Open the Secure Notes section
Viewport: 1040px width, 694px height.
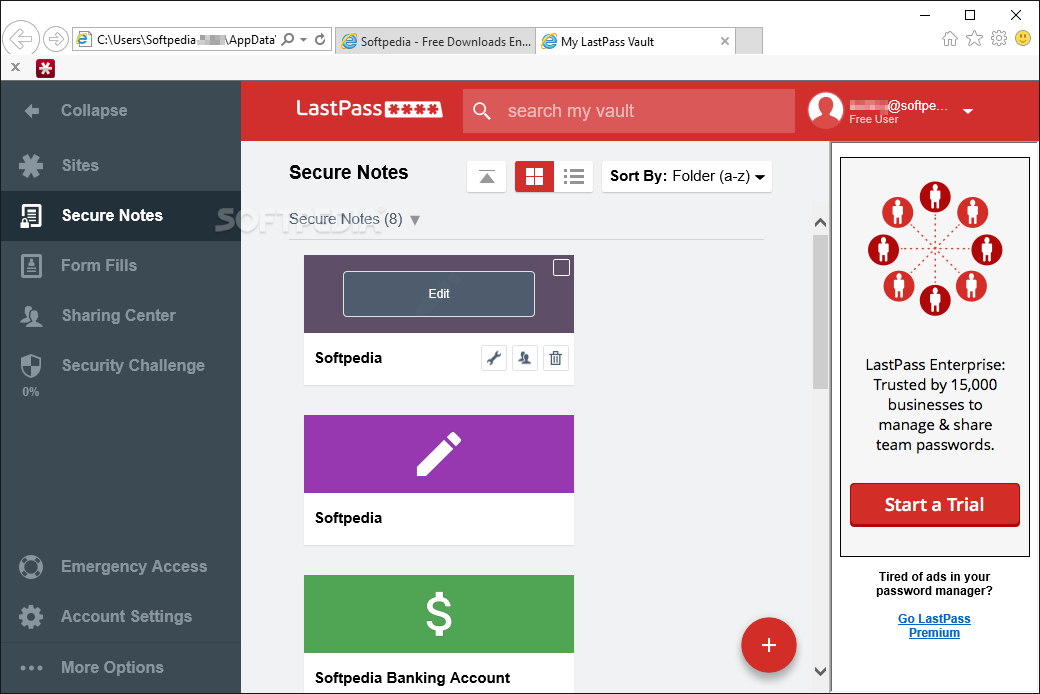pos(120,216)
